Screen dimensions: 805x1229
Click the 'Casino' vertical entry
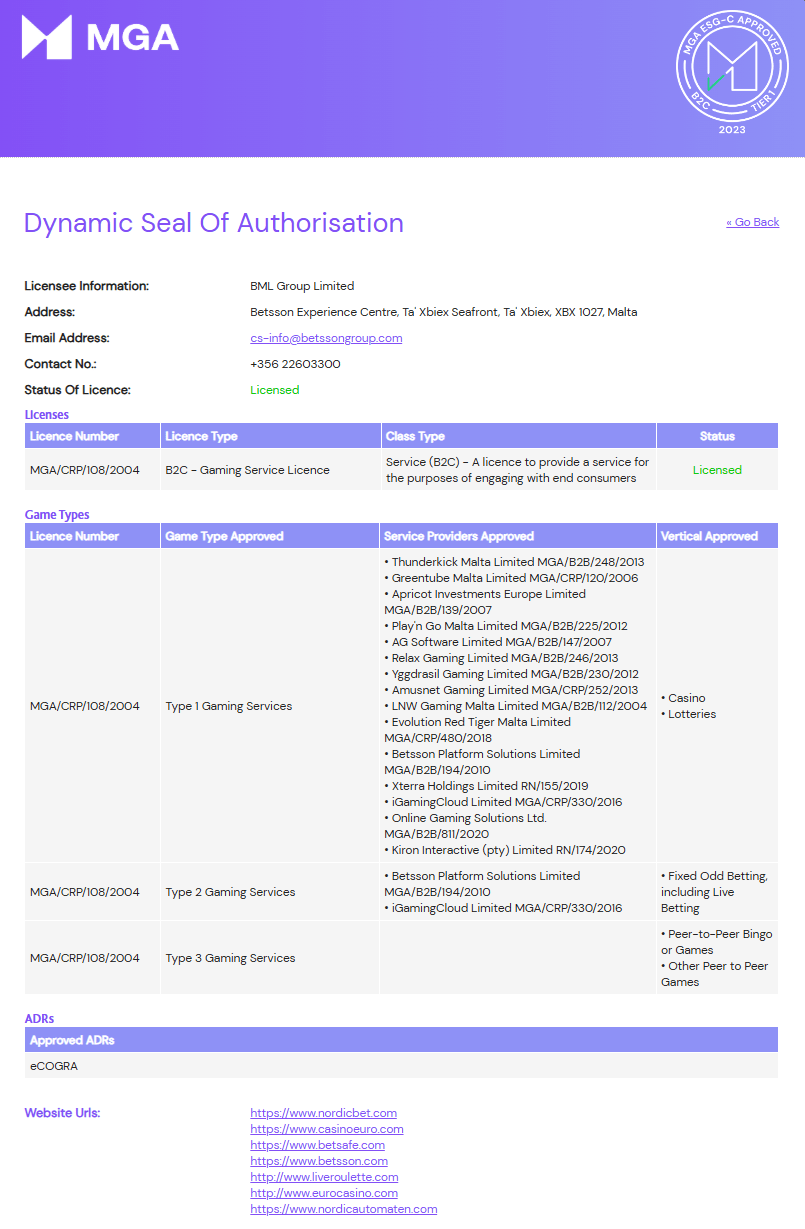683,698
